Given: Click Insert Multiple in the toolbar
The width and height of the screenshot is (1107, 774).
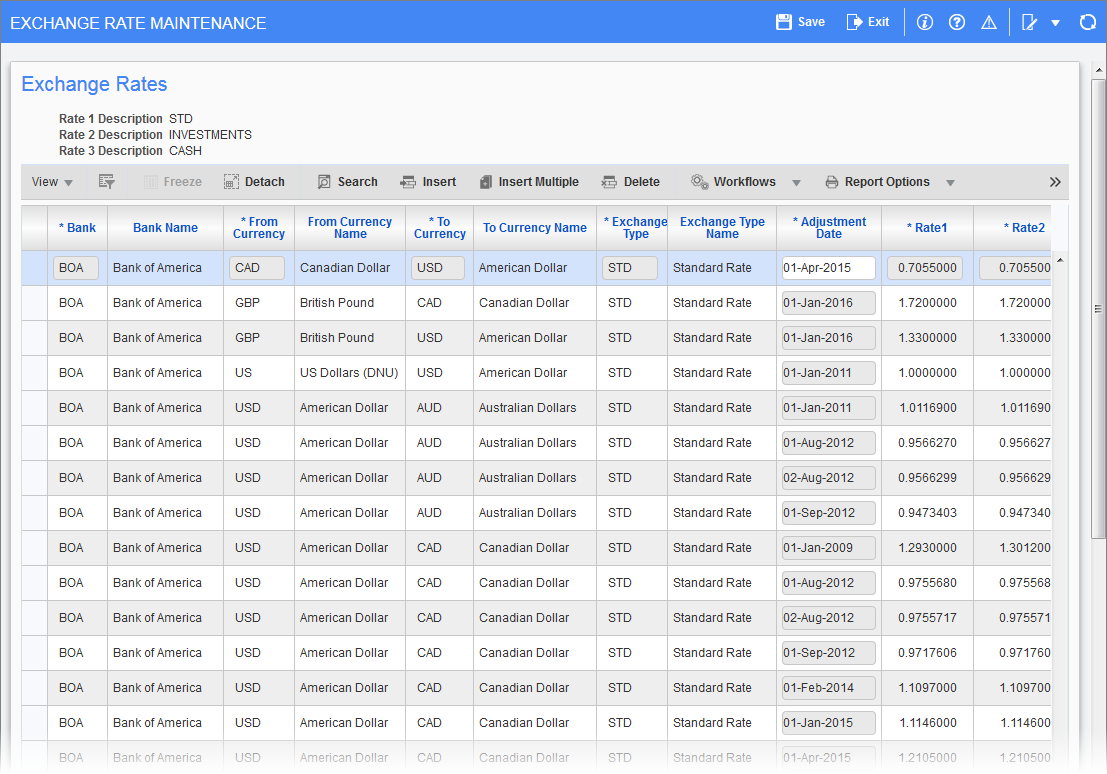Looking at the screenshot, I should pyautogui.click(x=529, y=182).
